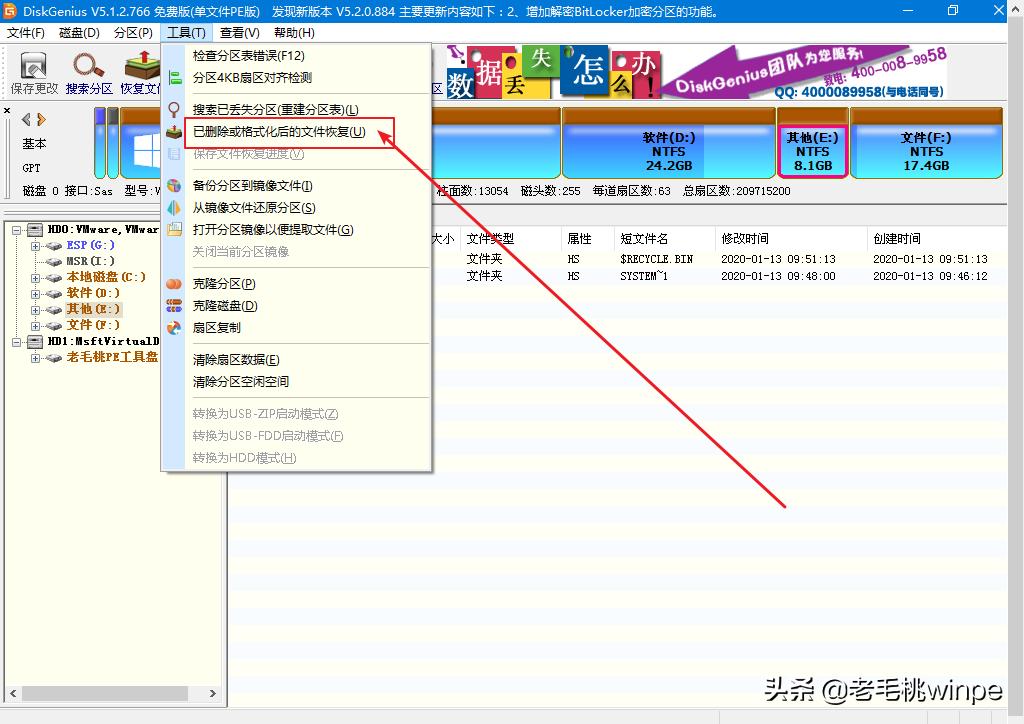Click the 扇区复制 sector copy menu icon
1024x724 pixels.
tap(174, 328)
